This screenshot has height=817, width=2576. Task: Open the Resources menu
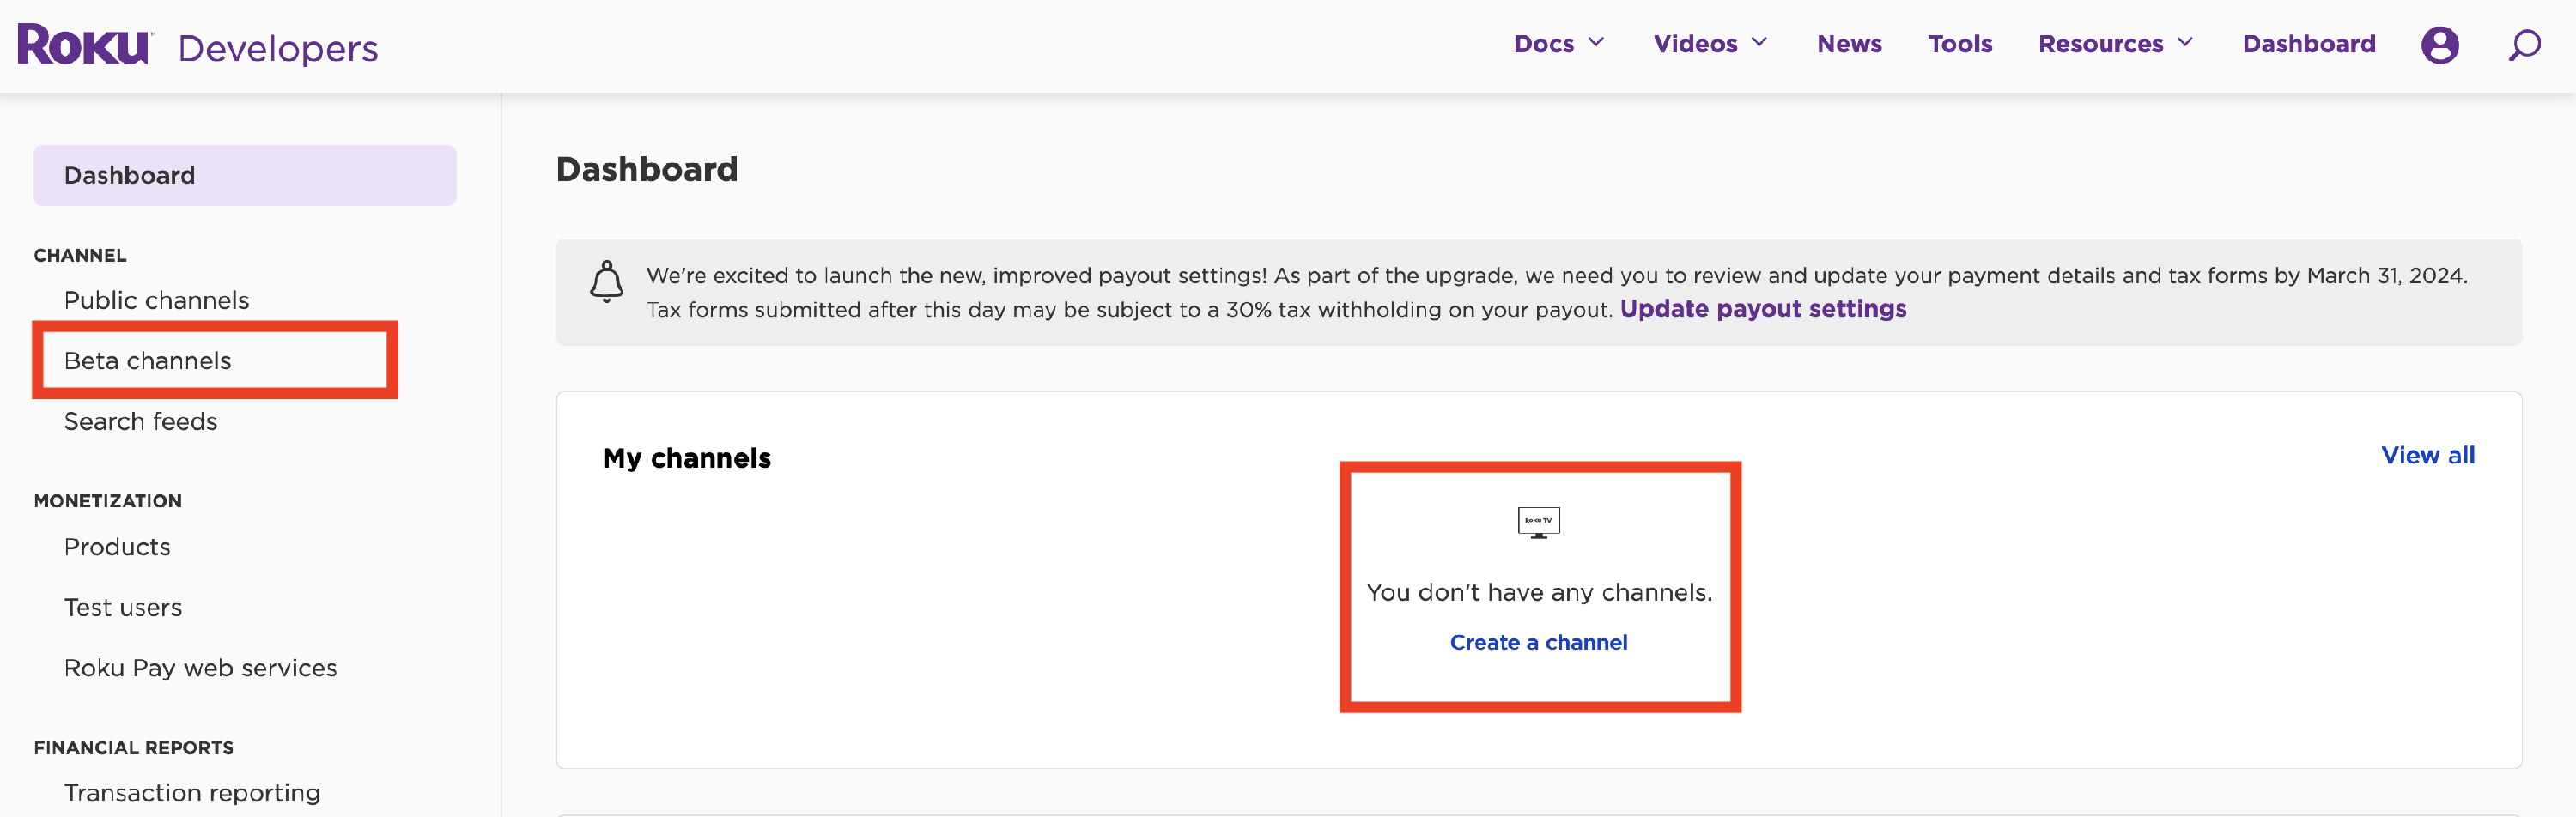tap(2100, 44)
